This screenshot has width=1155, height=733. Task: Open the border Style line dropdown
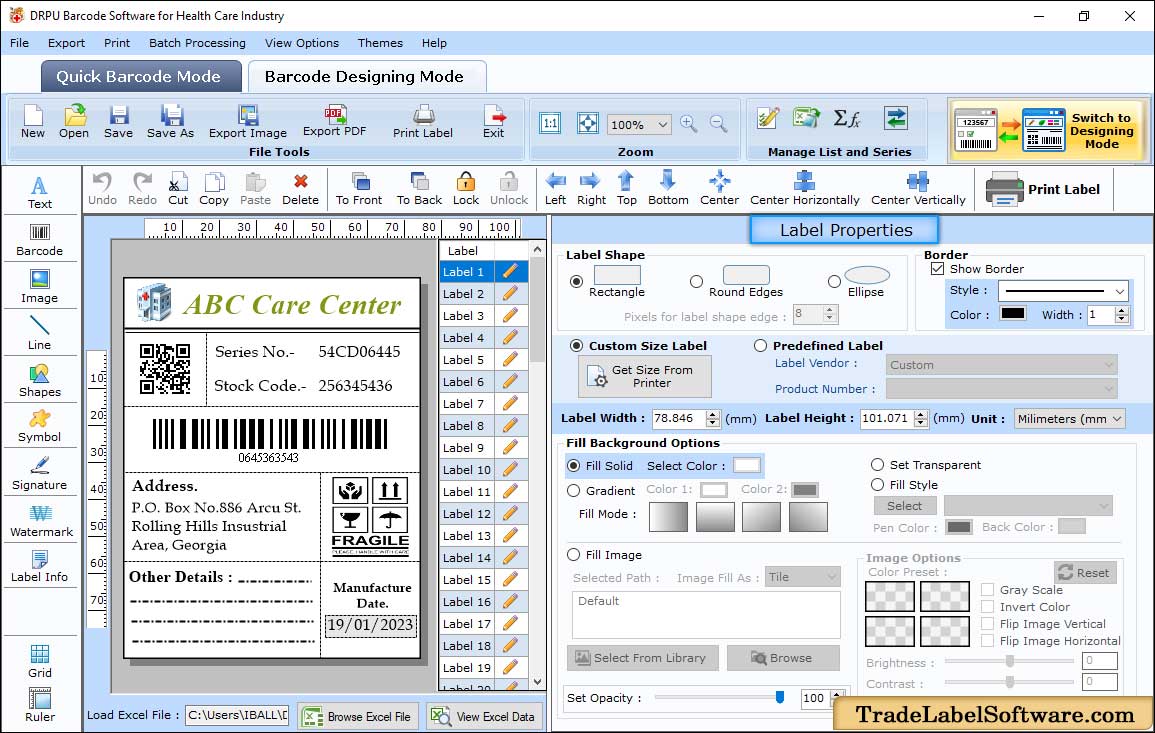[1064, 291]
